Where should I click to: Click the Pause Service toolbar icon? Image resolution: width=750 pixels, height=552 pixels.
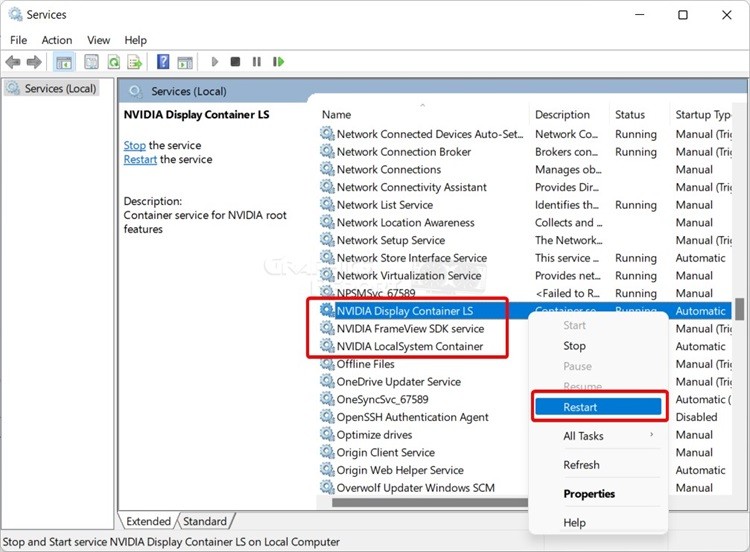coord(257,62)
